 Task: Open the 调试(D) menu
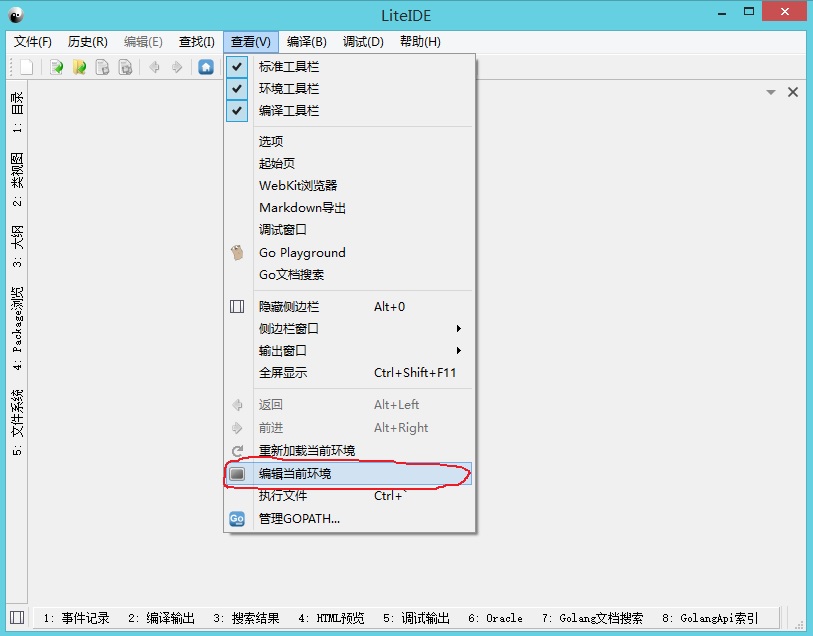pos(363,41)
